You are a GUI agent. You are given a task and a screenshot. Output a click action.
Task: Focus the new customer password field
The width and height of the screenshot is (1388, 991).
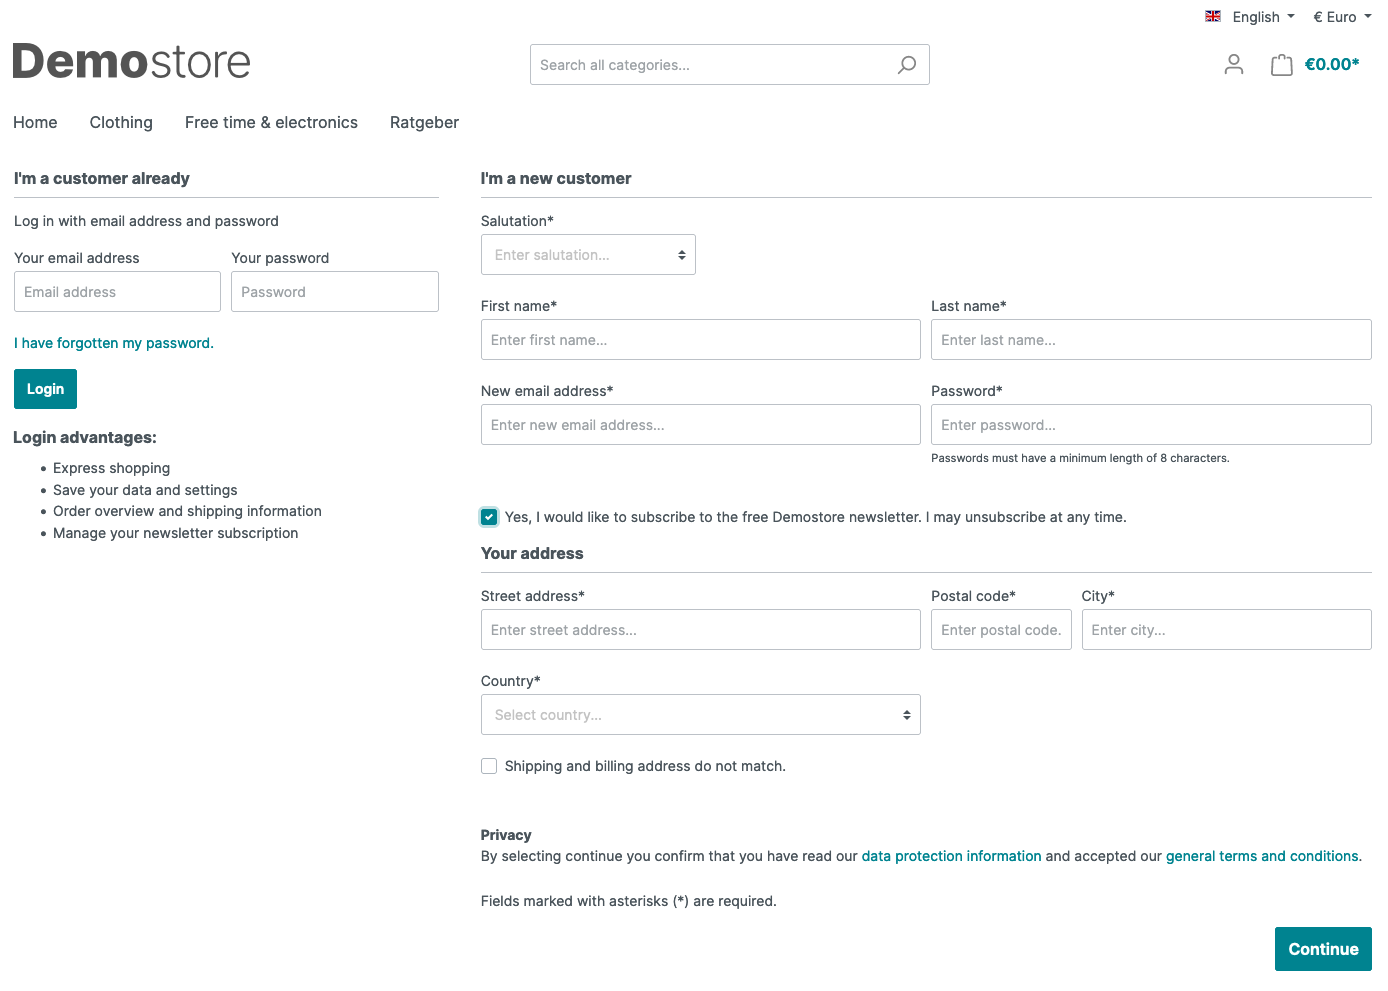coord(1151,425)
